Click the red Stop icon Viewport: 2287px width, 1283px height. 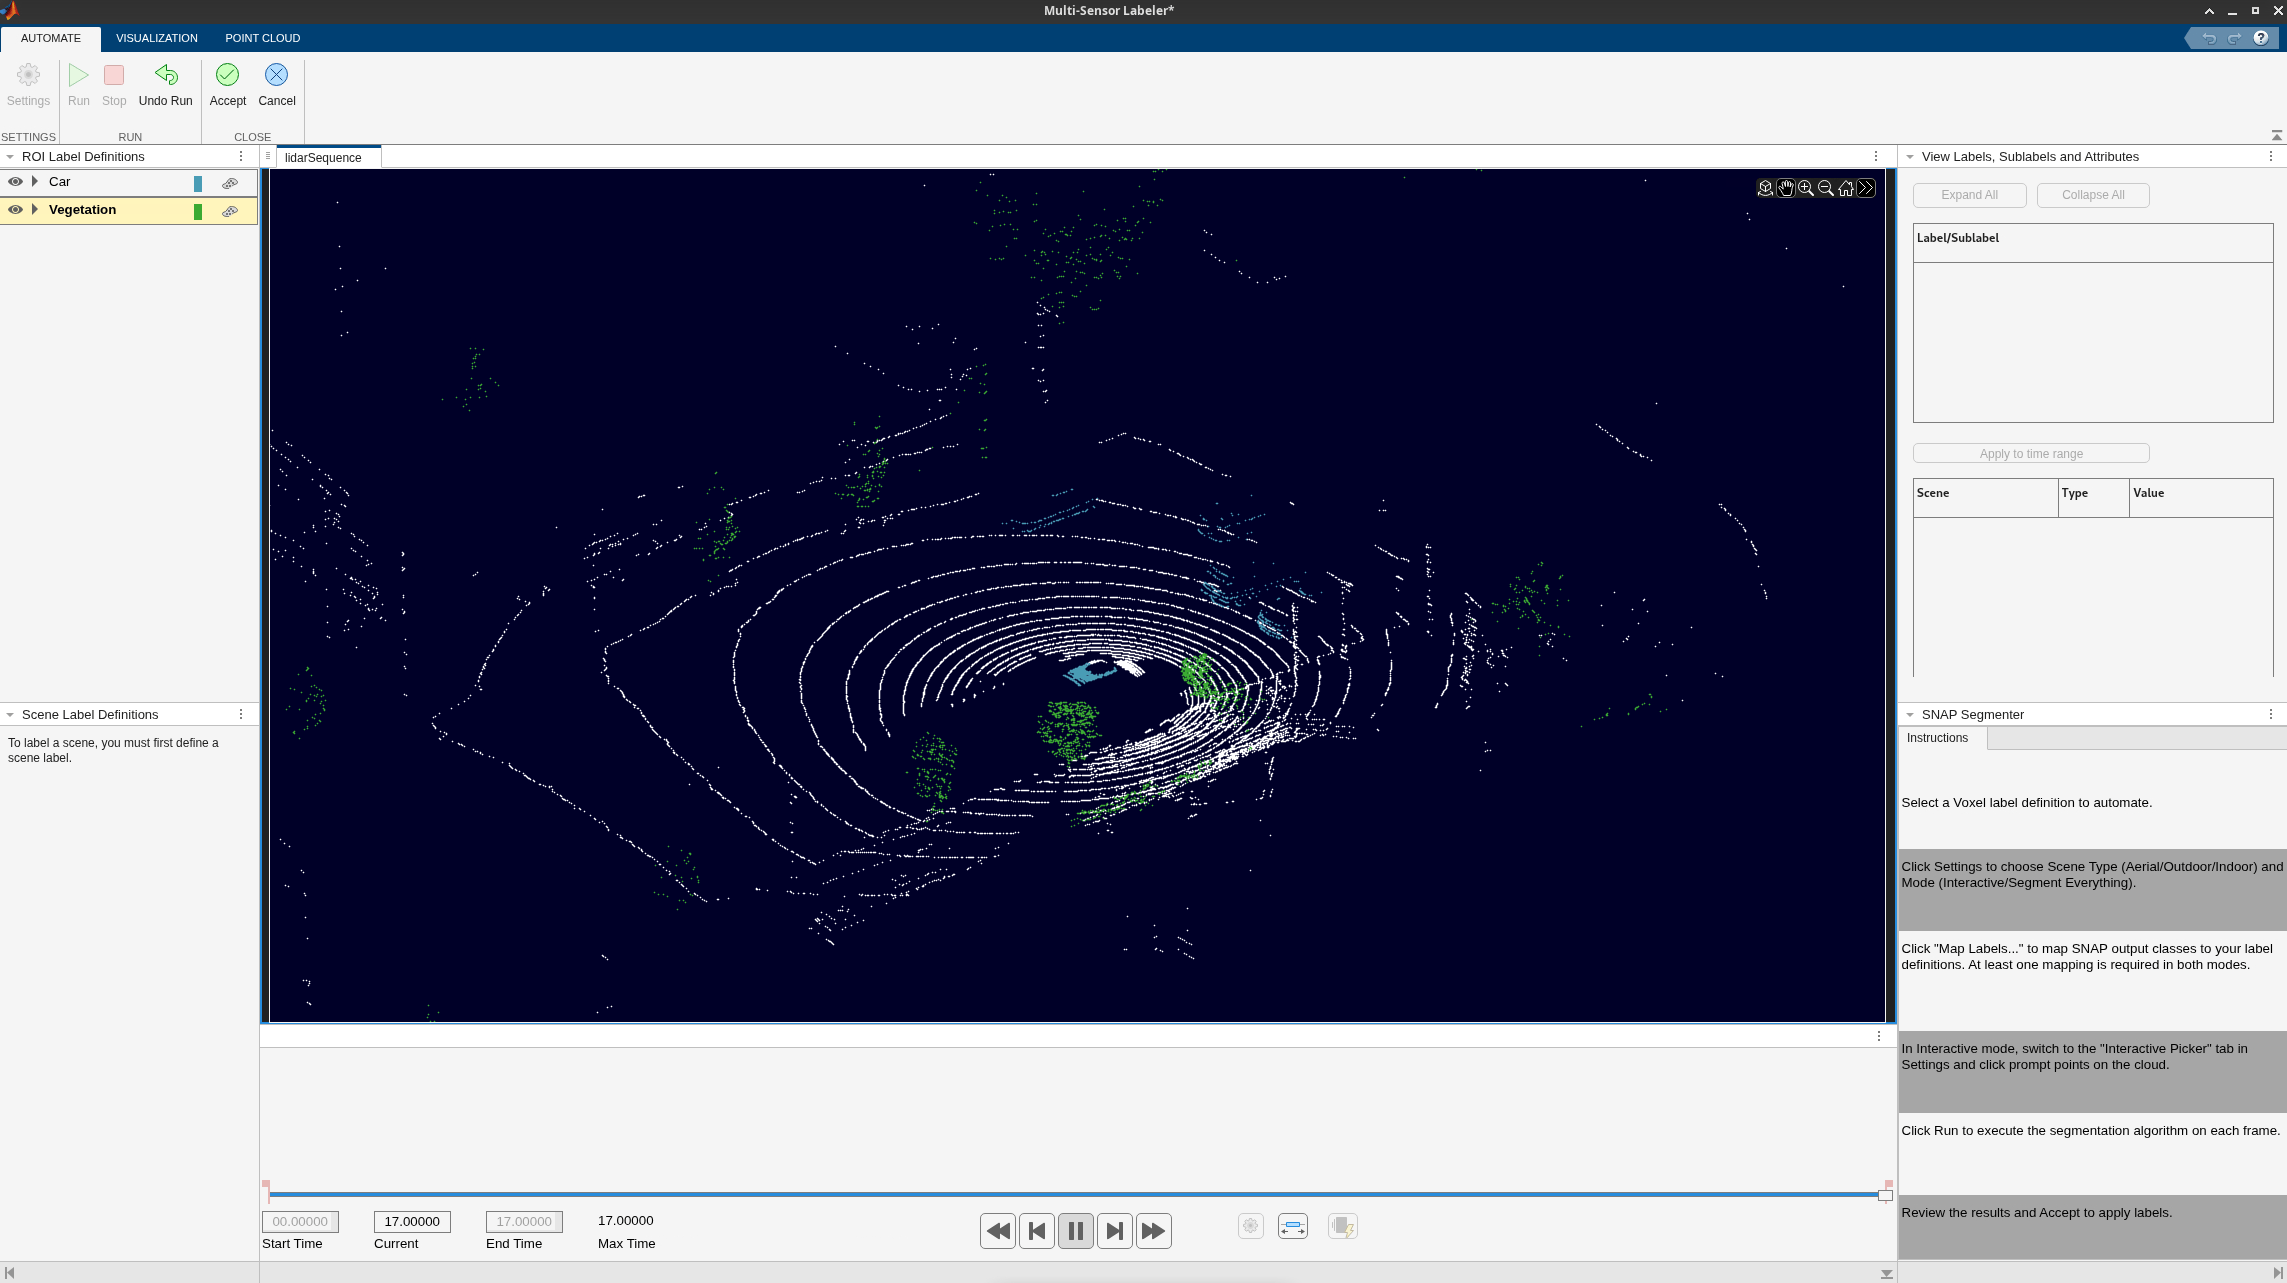[x=114, y=85]
